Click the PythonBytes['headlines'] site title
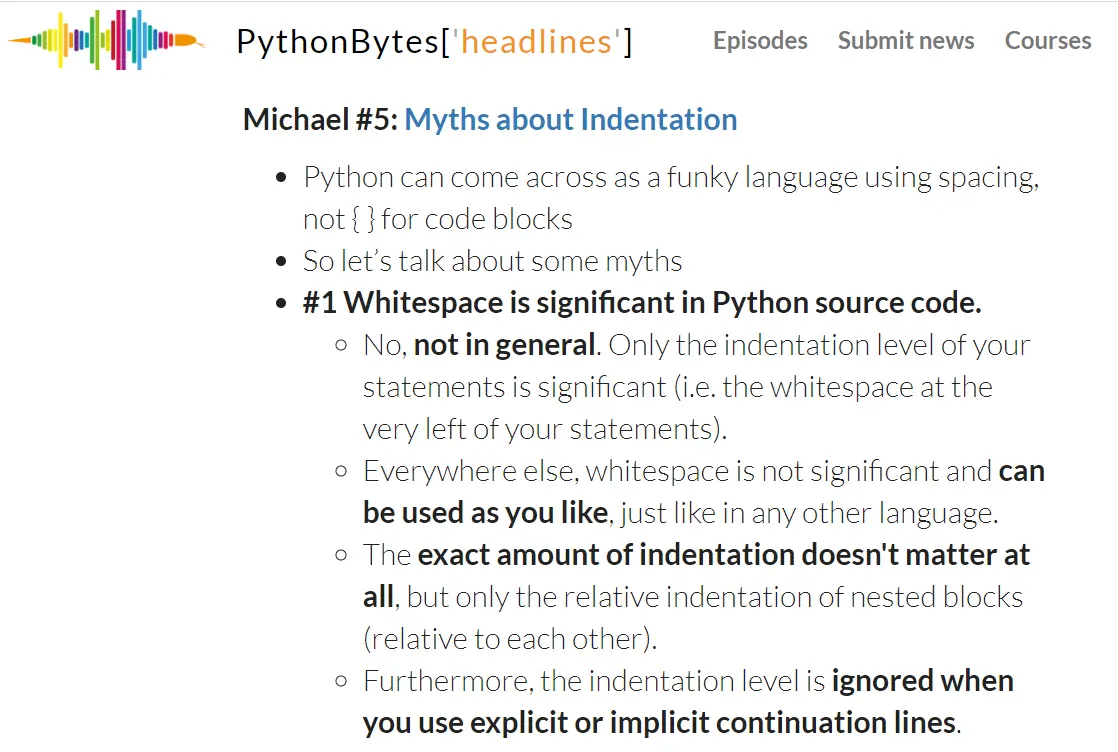Screen dimensions: 1118x752 (434, 41)
